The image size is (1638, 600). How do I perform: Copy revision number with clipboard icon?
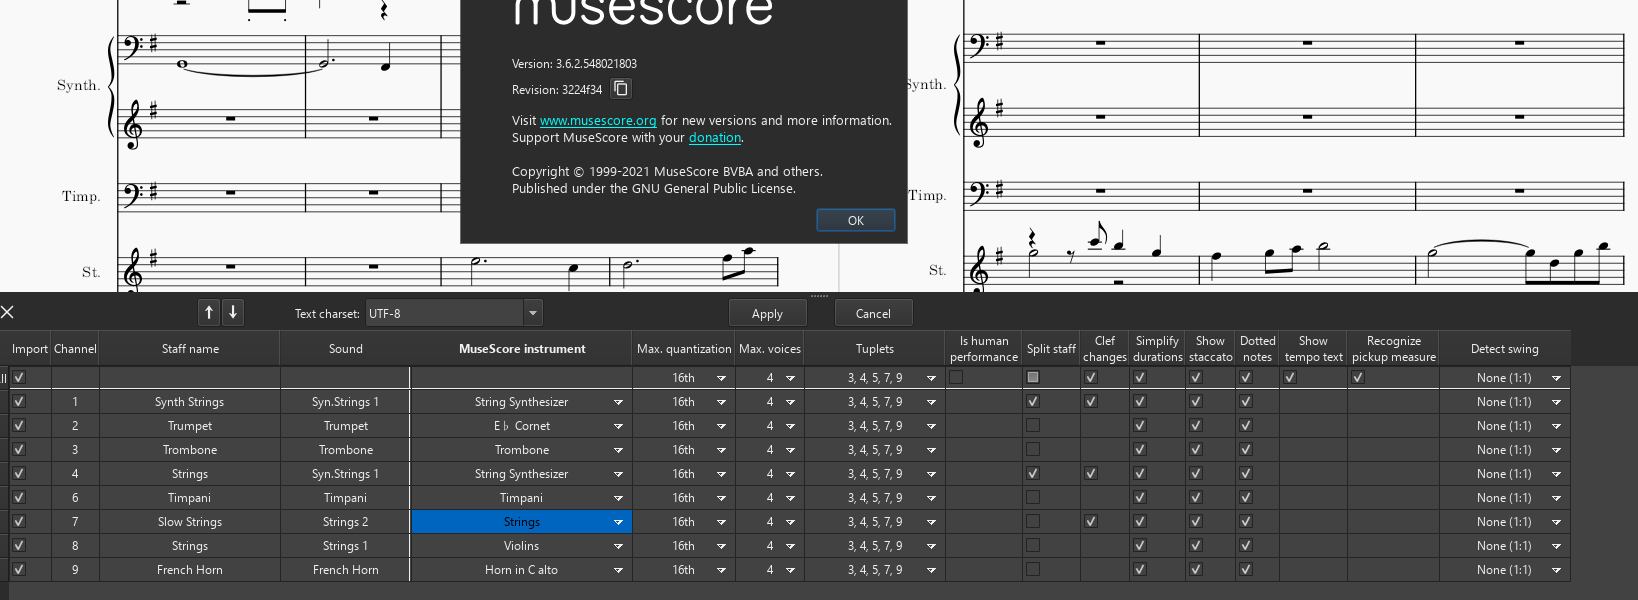(x=621, y=89)
